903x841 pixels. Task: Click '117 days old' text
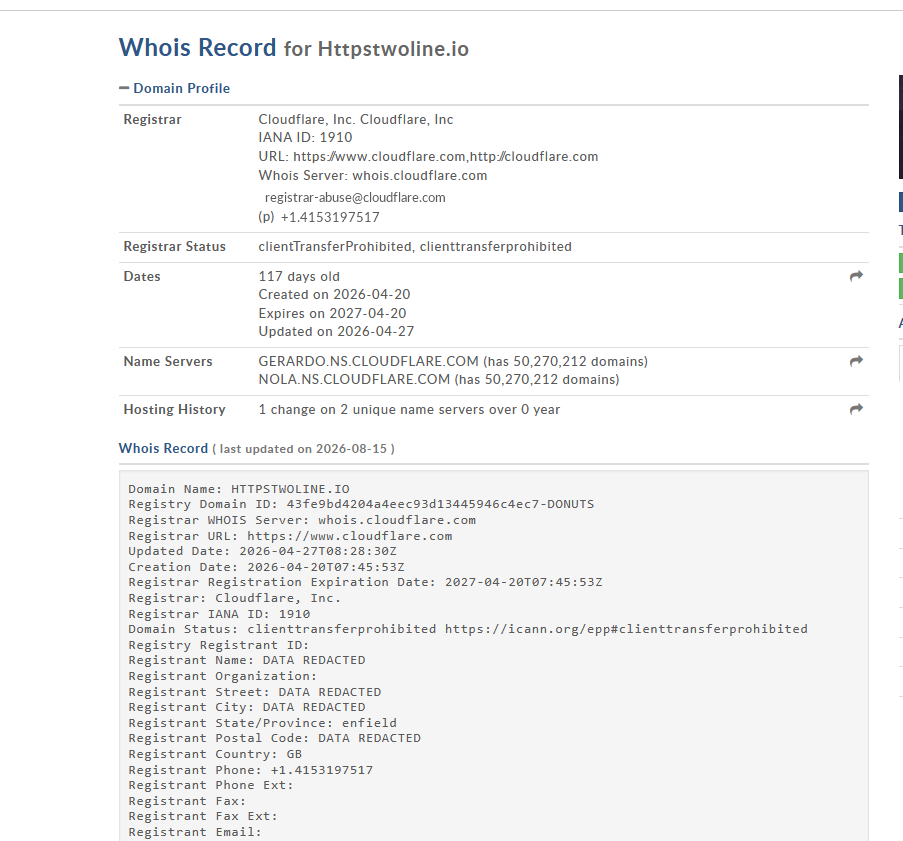[299, 276]
